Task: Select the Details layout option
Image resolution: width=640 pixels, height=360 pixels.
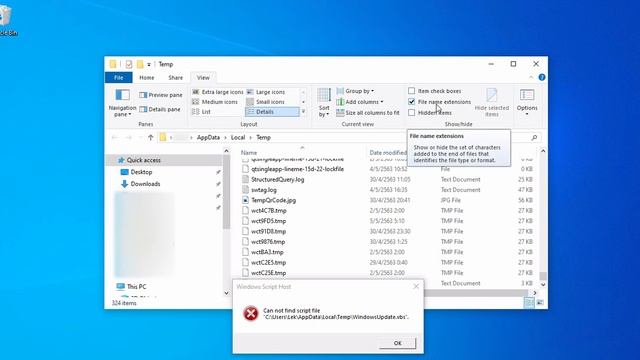Action: [x=272, y=111]
